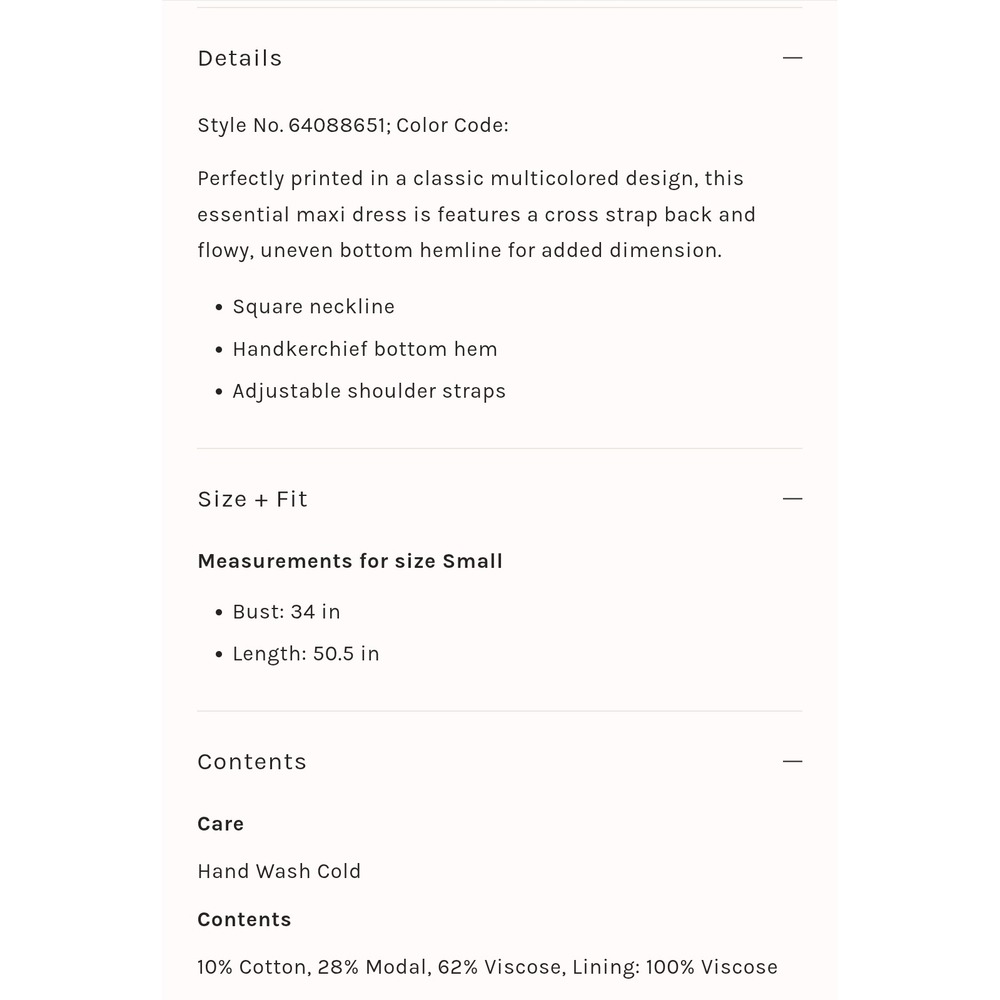The height and width of the screenshot is (1000, 1000).
Task: Click the Bust: 34 in measurement
Action: point(286,612)
